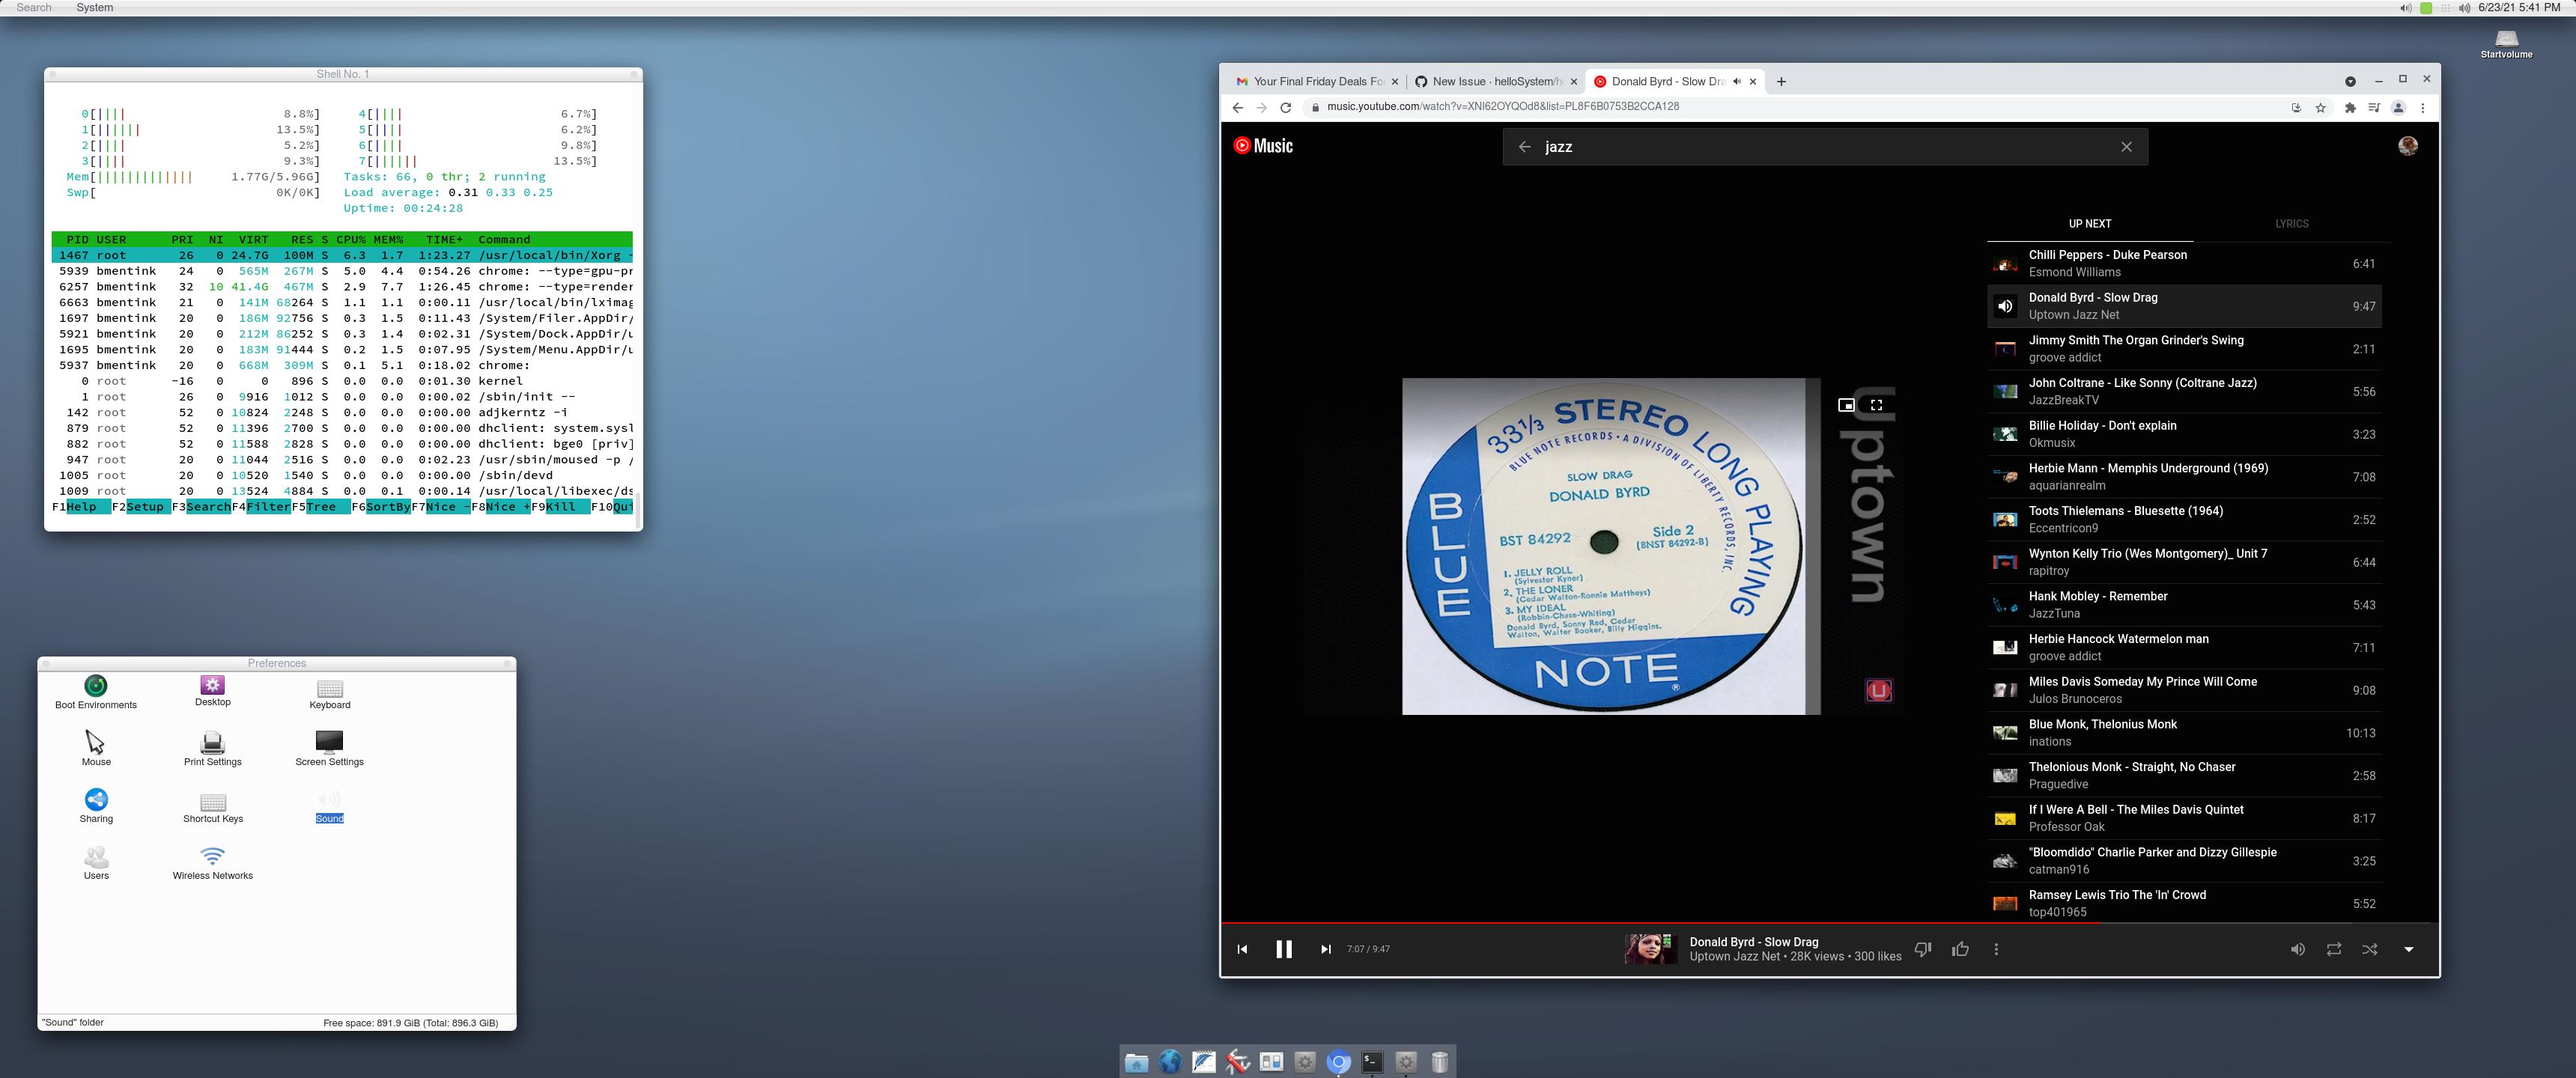Go to the previous track

(1242, 949)
